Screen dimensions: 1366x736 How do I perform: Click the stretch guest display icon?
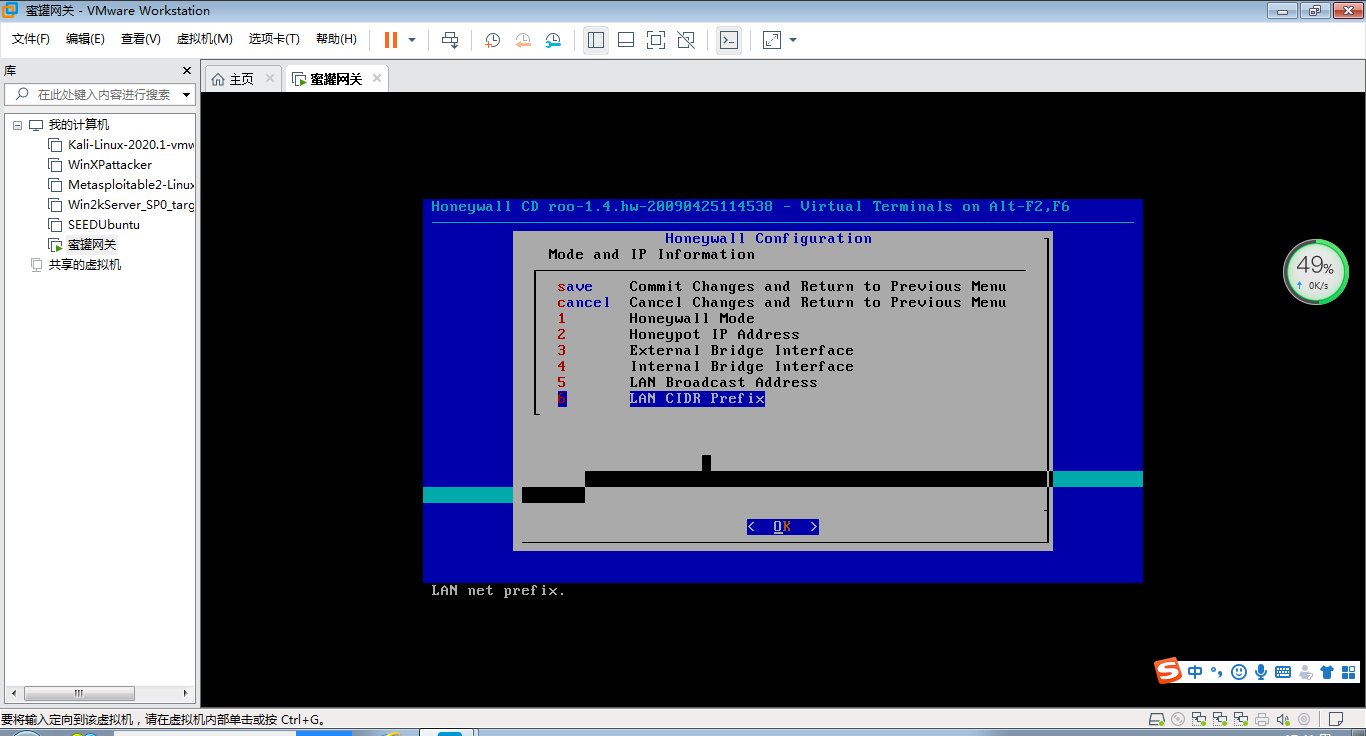(772, 40)
